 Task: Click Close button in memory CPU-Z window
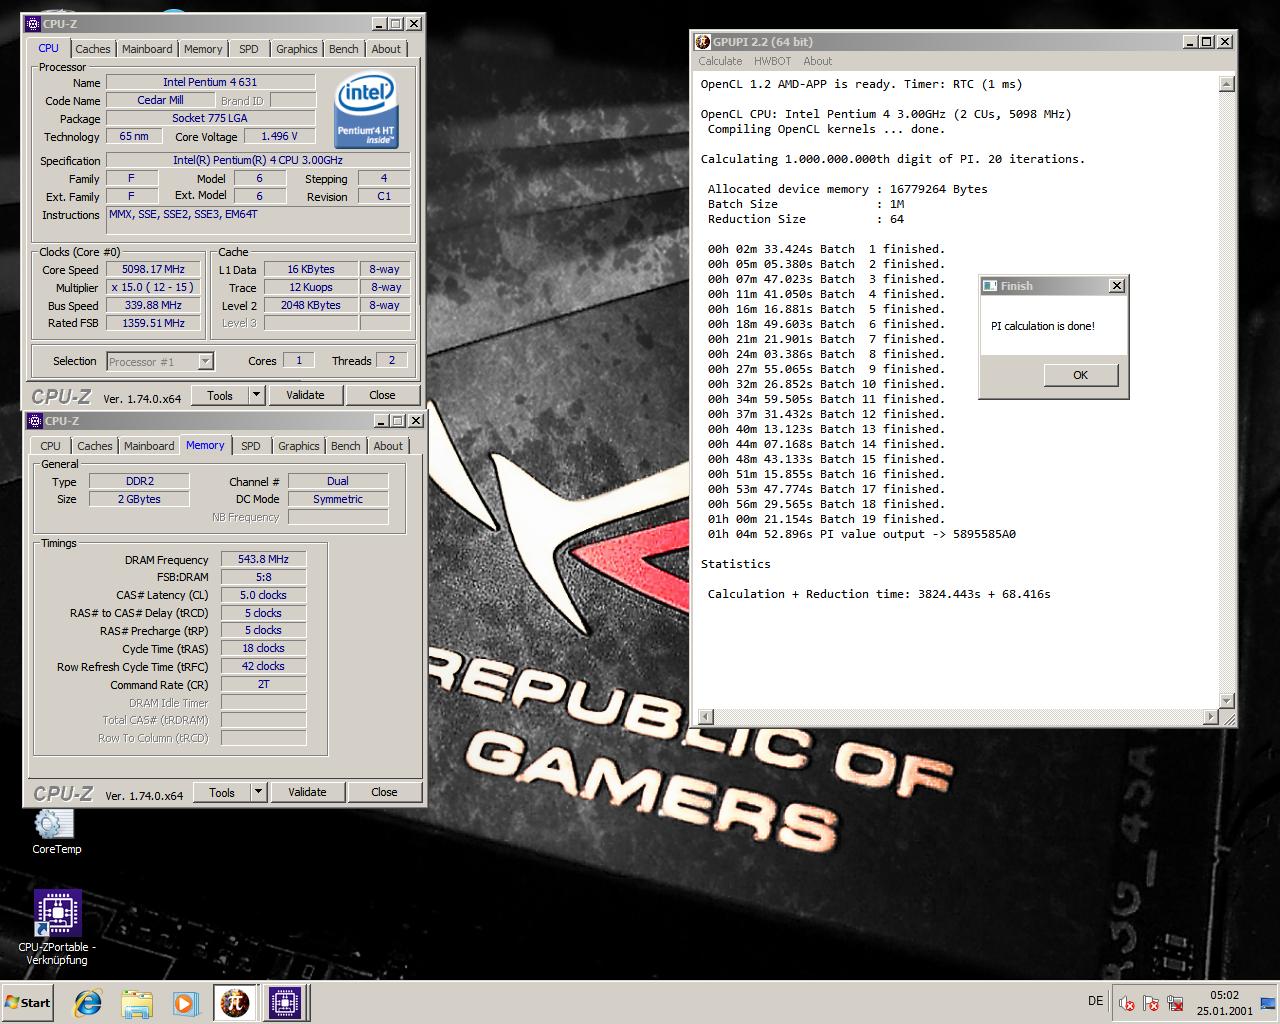[x=384, y=792]
